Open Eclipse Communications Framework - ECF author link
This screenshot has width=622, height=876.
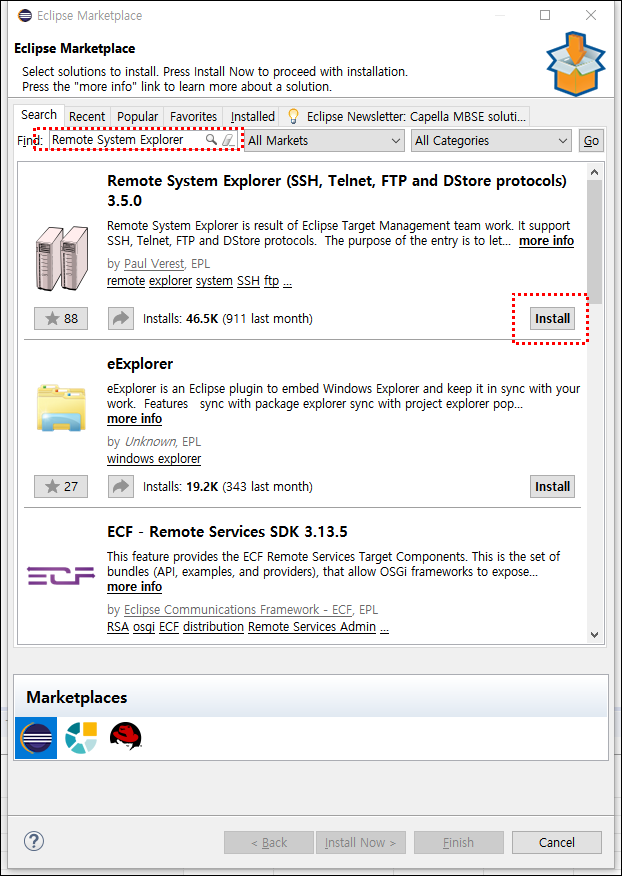pos(239,610)
